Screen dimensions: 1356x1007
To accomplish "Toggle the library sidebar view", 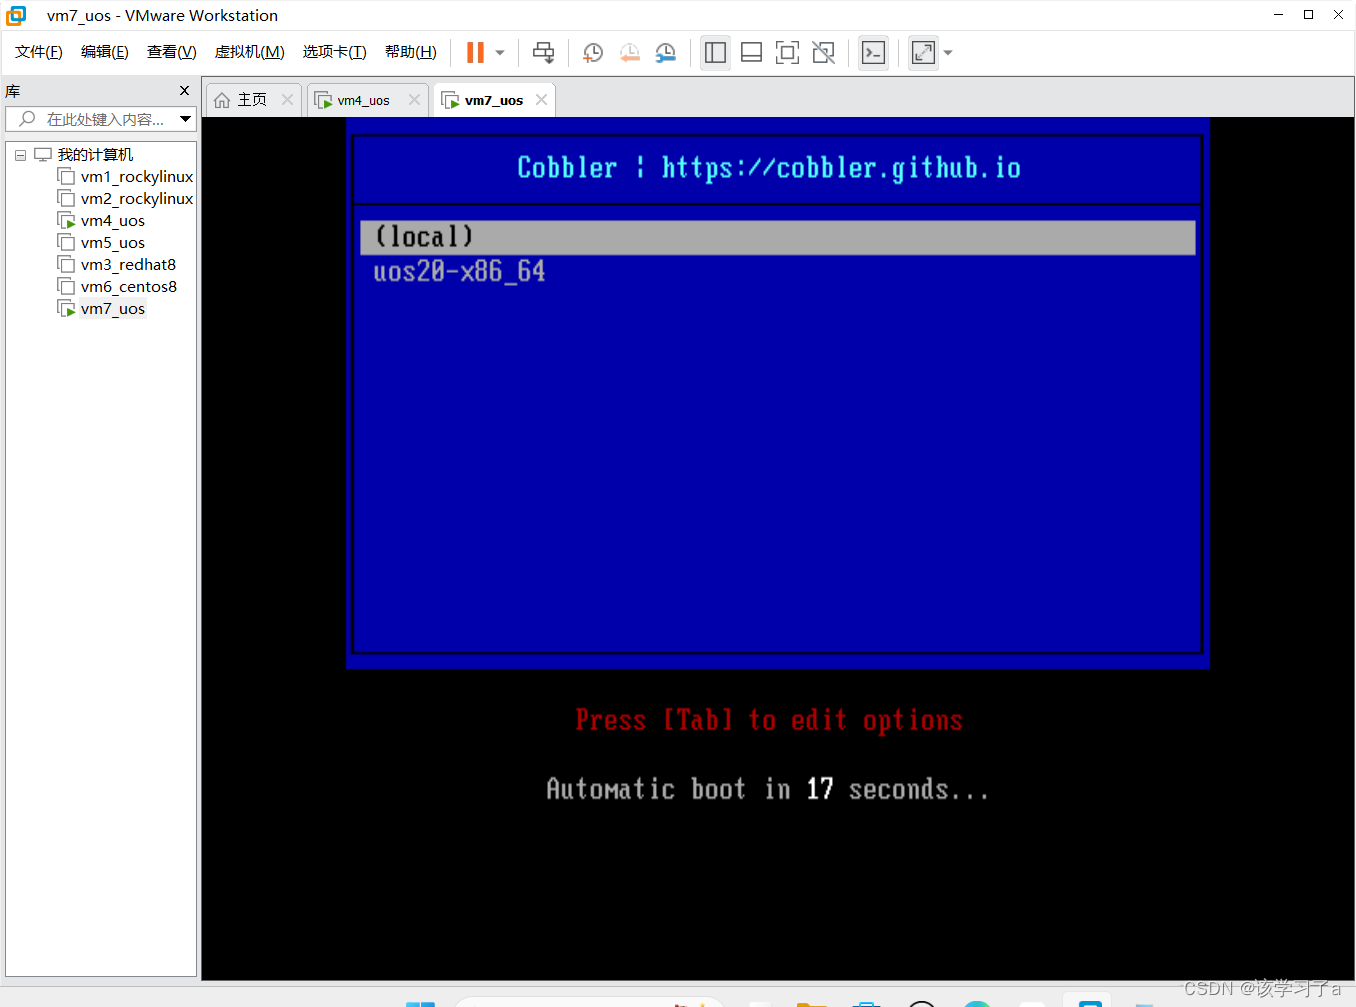I will 715,53.
